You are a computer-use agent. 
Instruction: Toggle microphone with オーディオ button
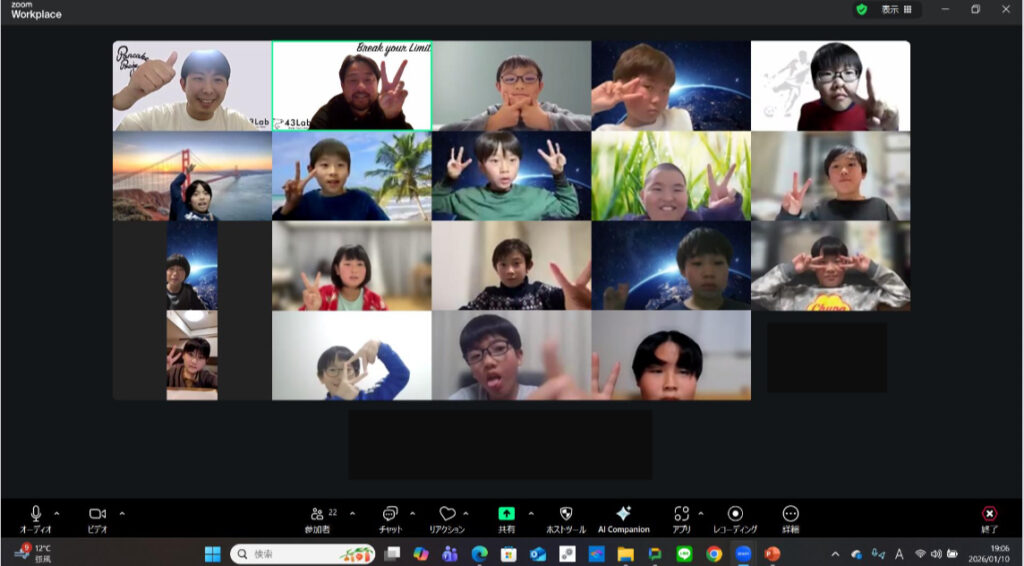36,514
